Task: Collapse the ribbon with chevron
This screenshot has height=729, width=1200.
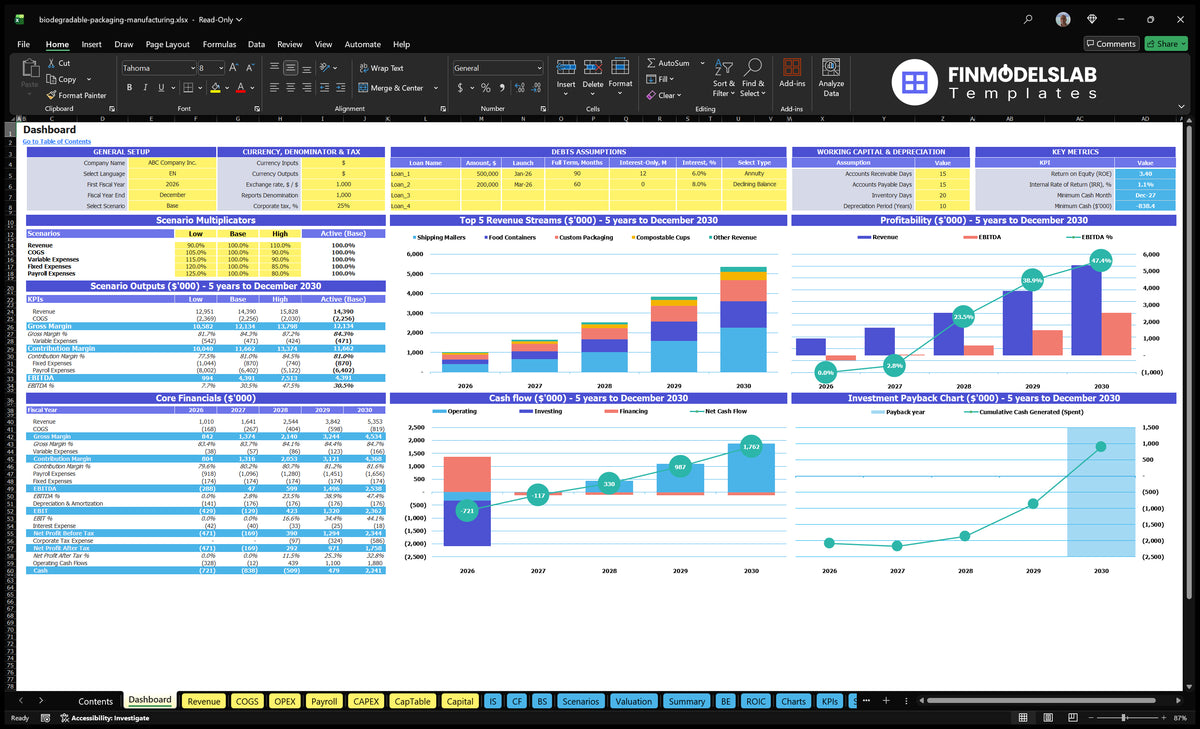Action: [1183, 108]
